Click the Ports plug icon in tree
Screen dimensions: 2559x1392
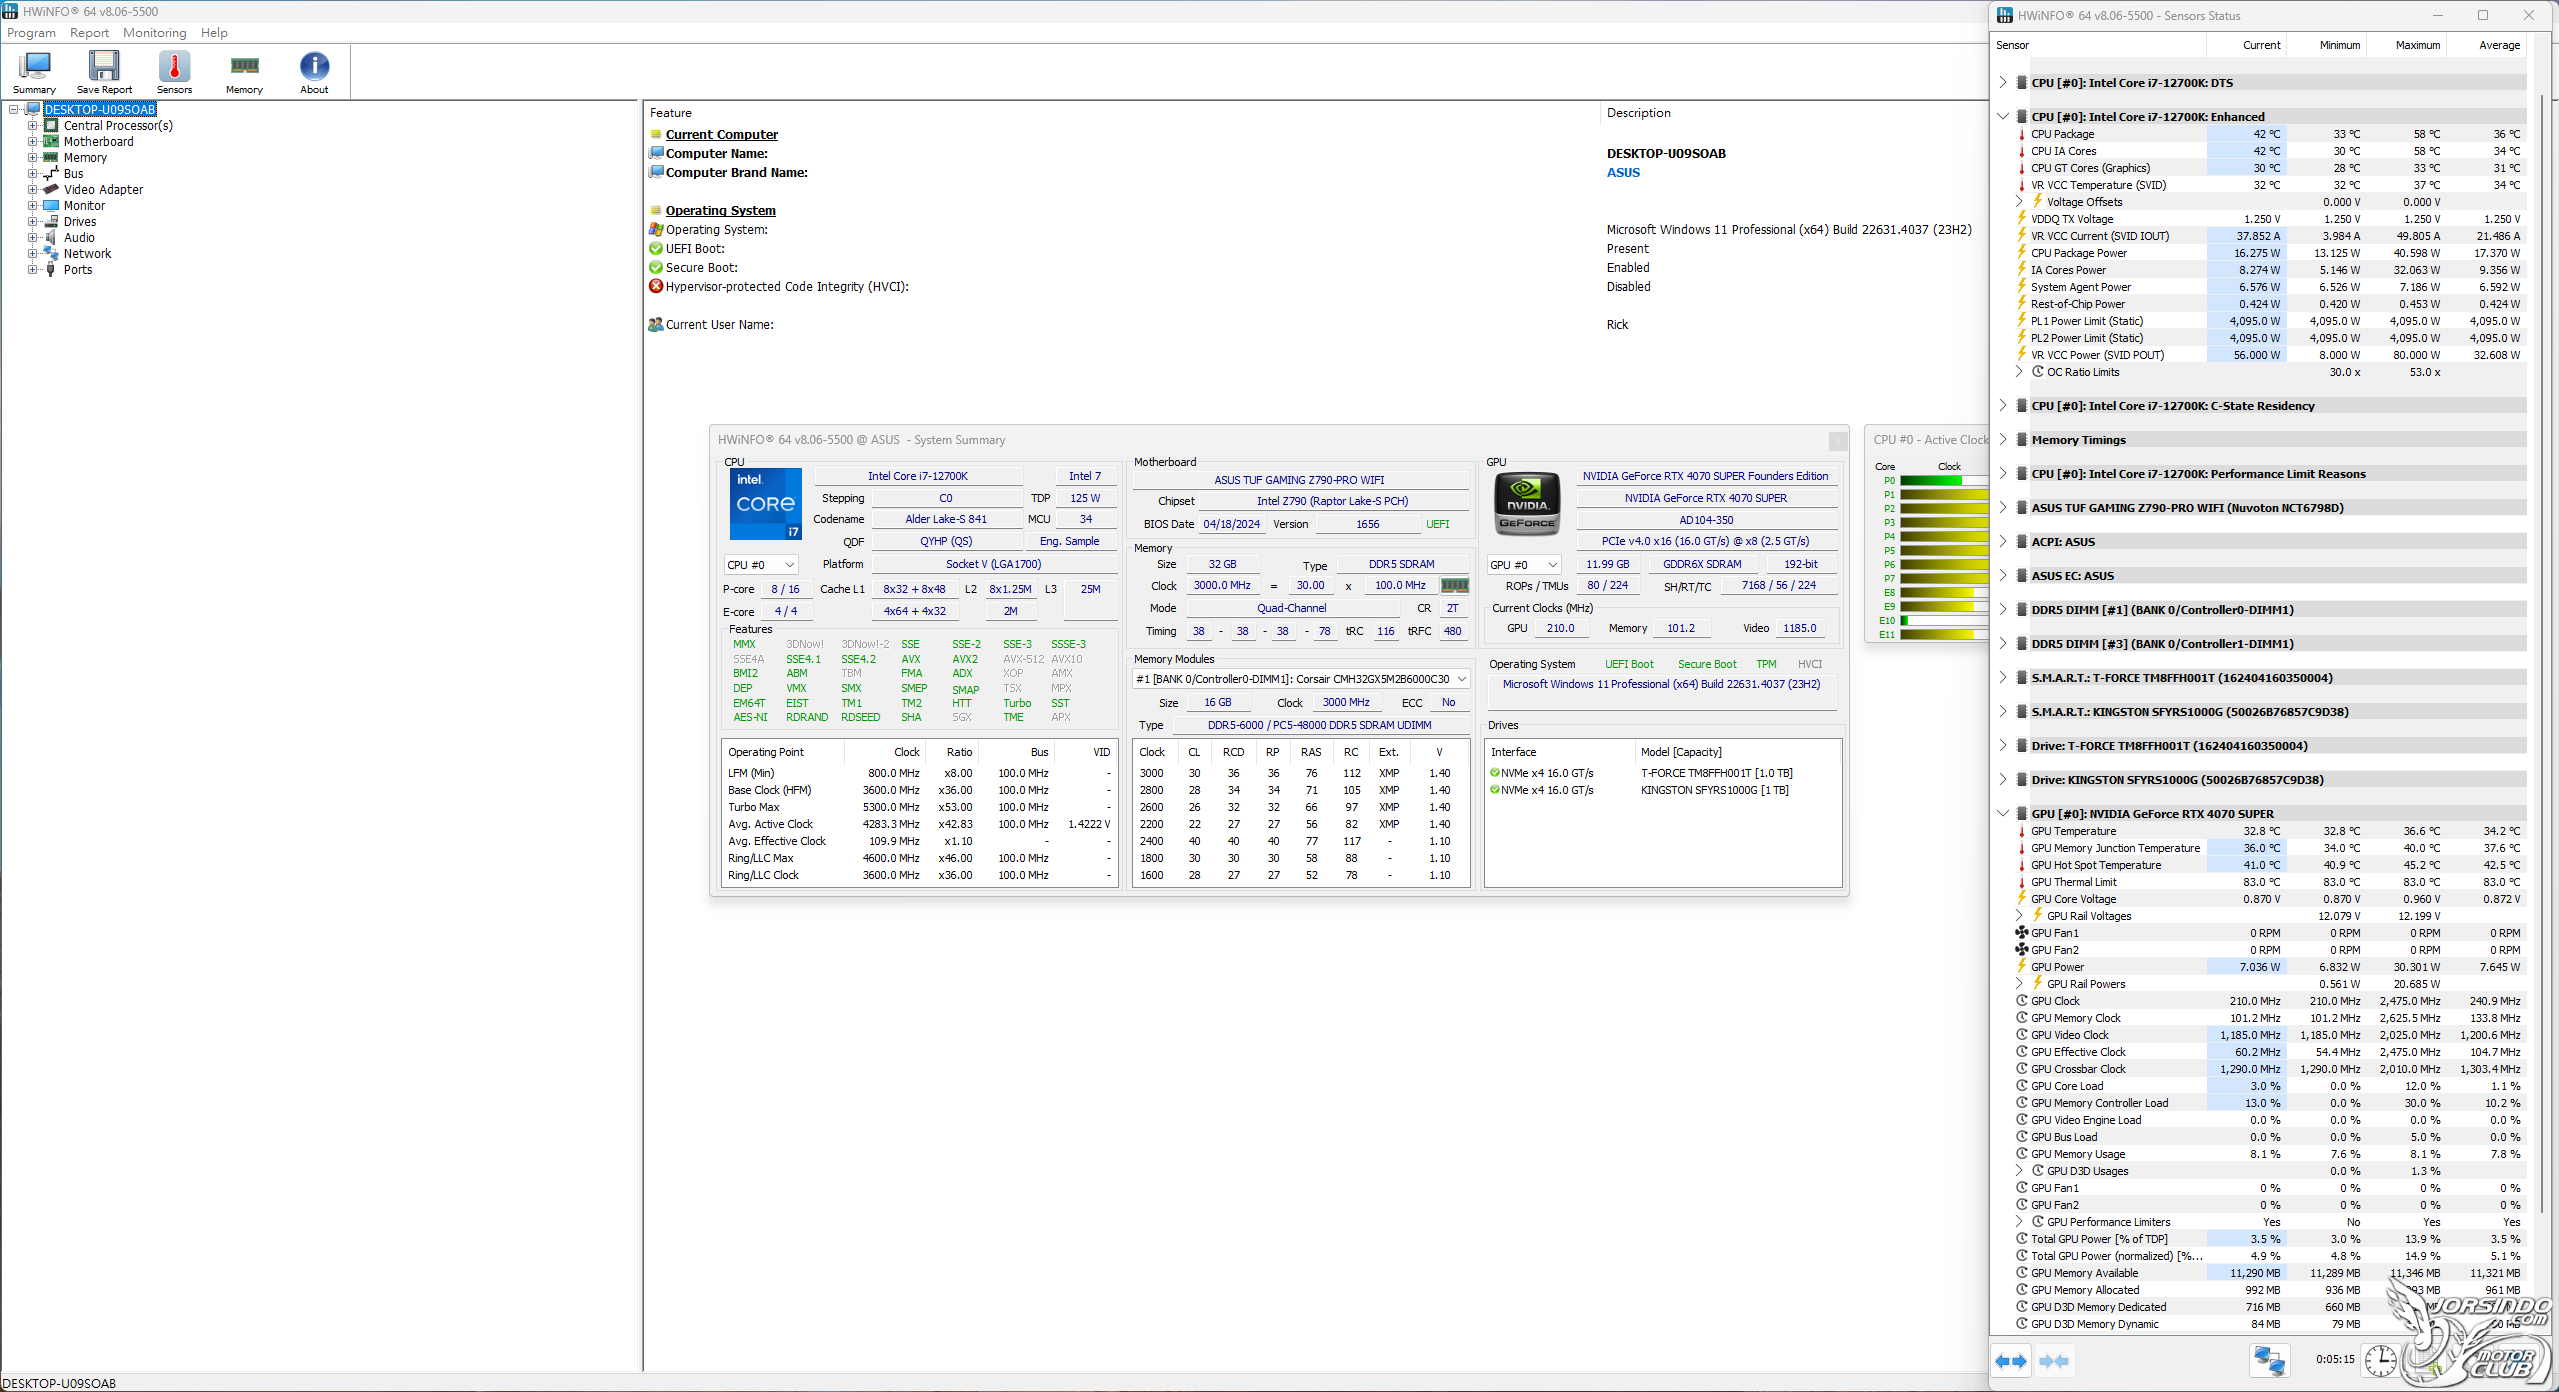click(51, 270)
